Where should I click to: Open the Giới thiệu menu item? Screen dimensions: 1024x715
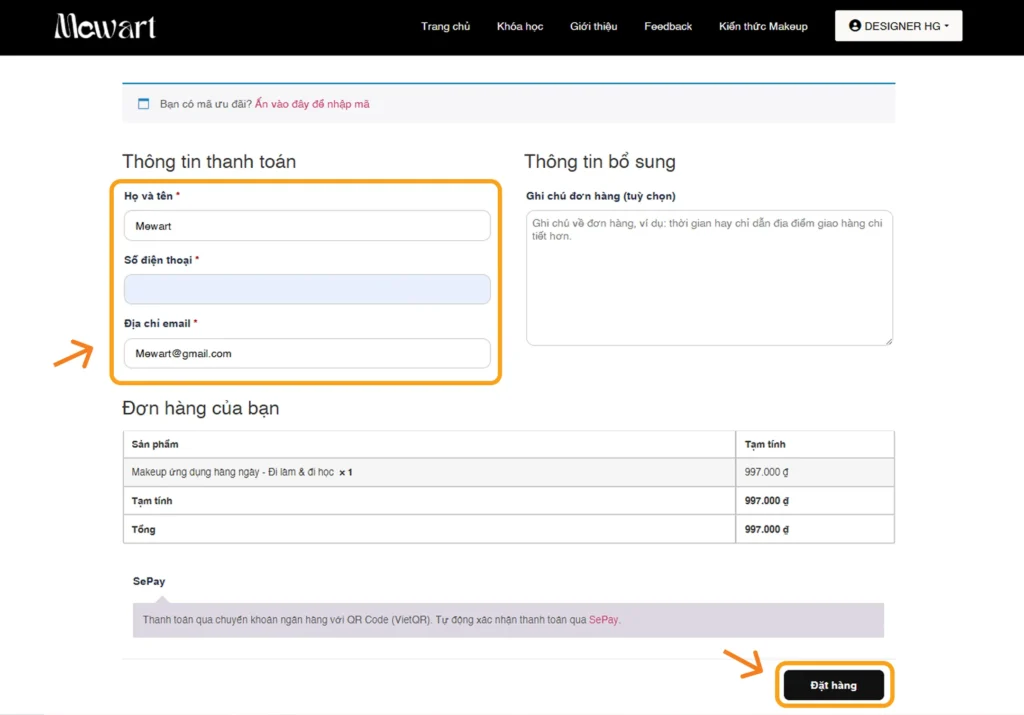593,26
